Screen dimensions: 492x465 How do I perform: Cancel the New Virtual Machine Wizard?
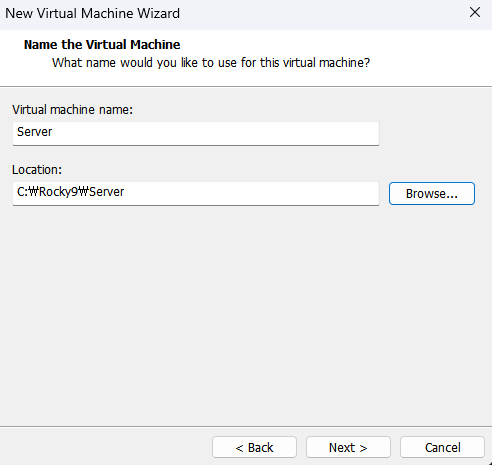pyautogui.click(x=442, y=447)
